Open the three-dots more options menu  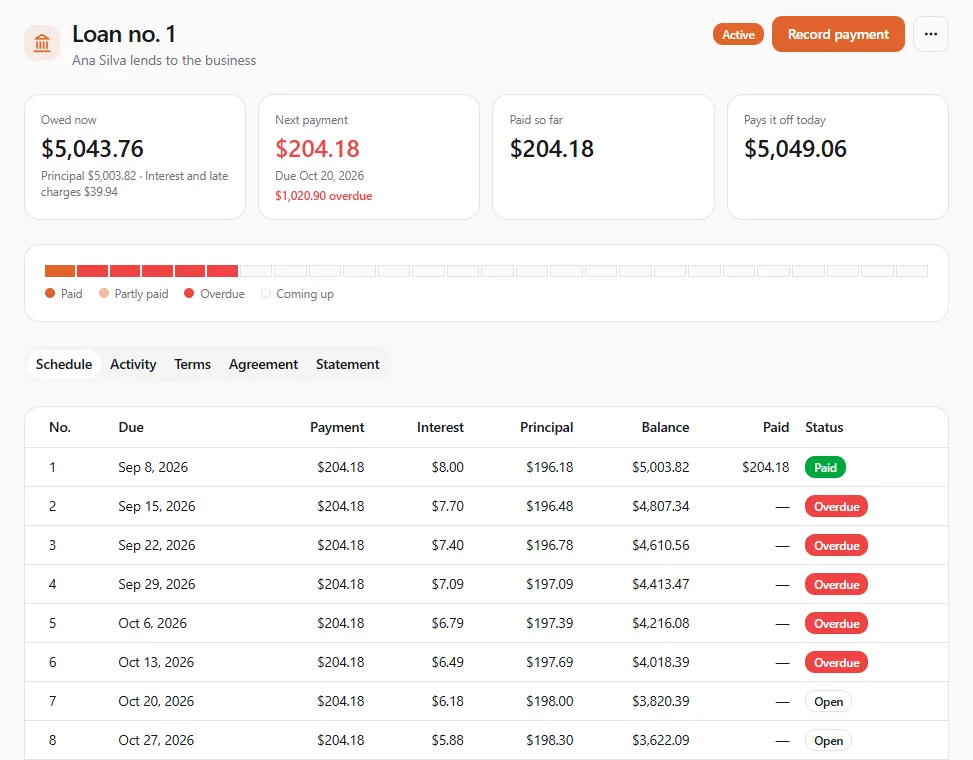930,34
